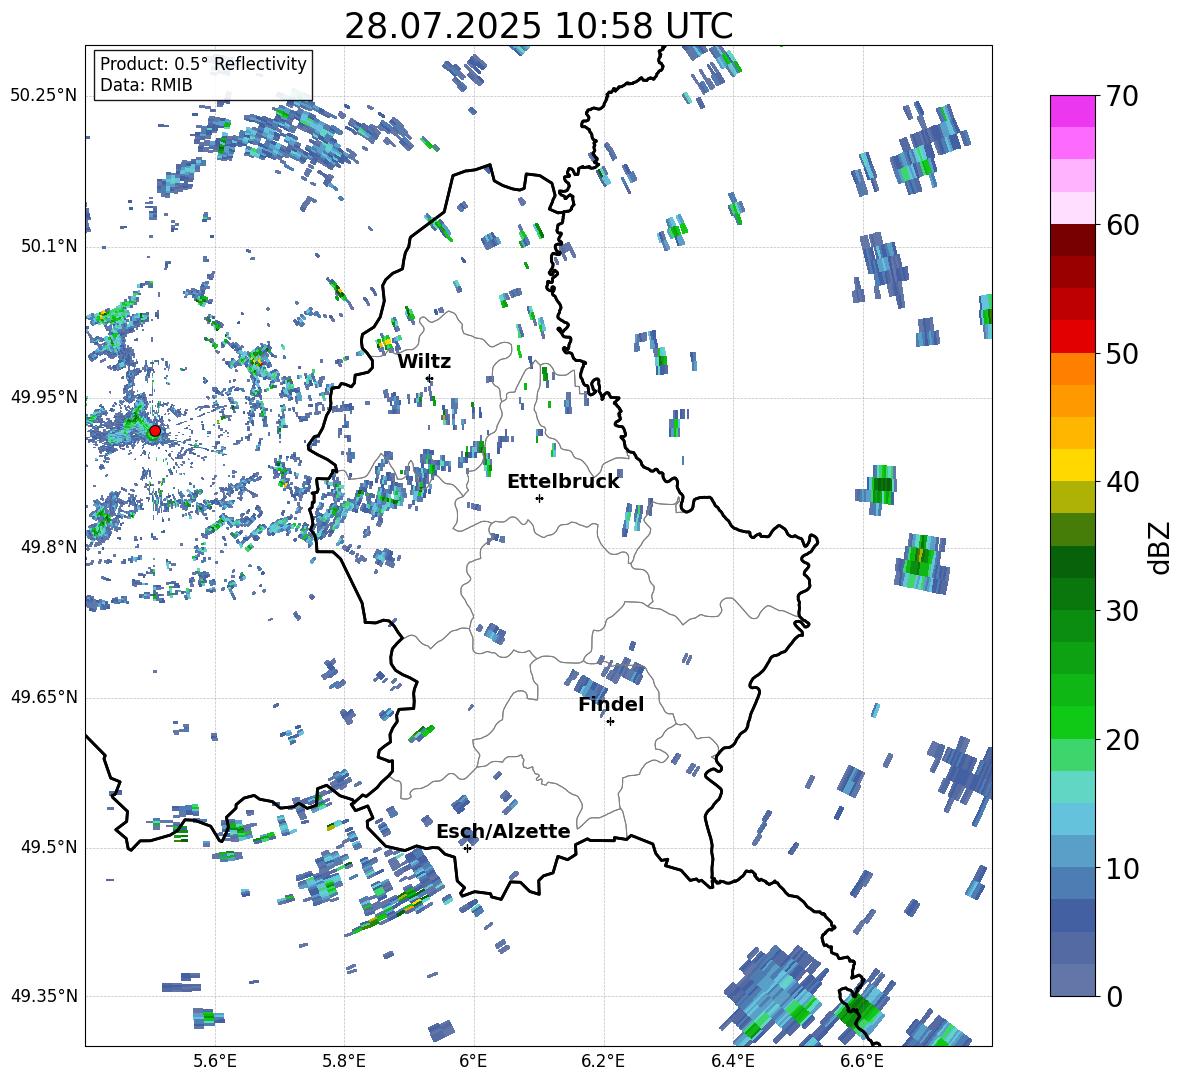This screenshot has height=1081, width=1184.
Task: Click the 49.35°N latitude label
Action: click(x=44, y=996)
